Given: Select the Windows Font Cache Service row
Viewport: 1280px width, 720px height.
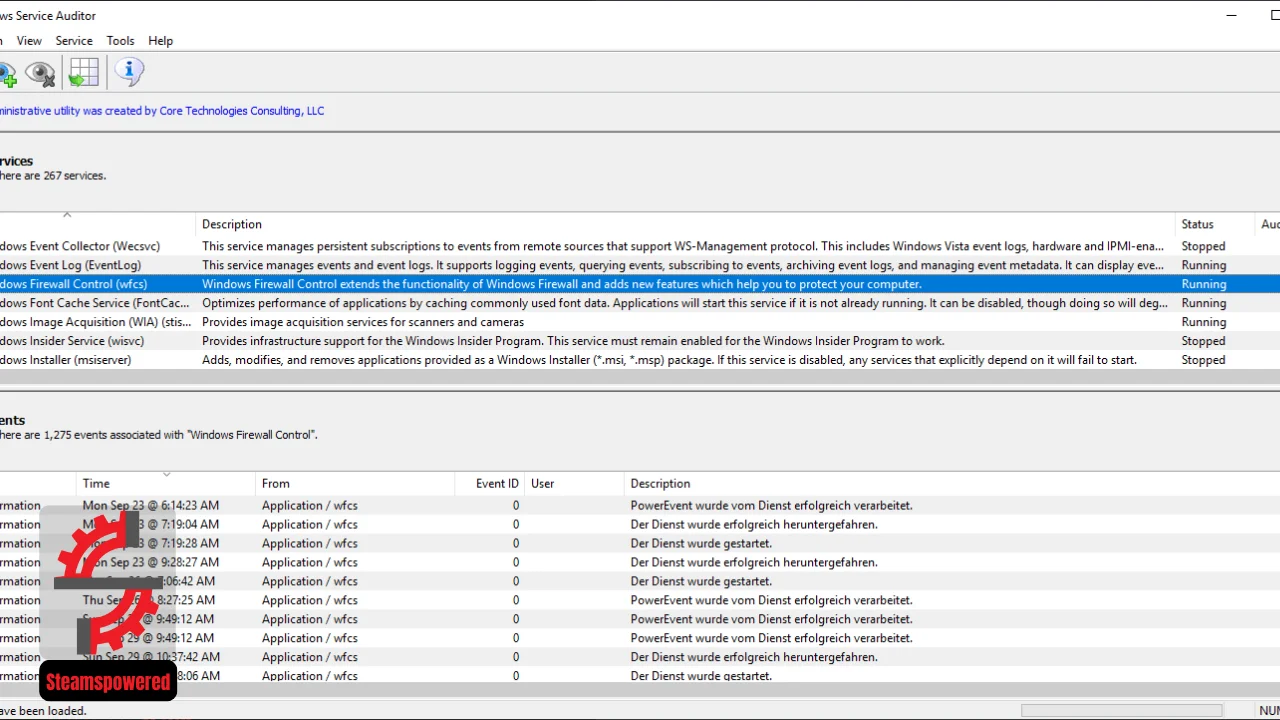Looking at the screenshot, I should pyautogui.click(x=640, y=303).
